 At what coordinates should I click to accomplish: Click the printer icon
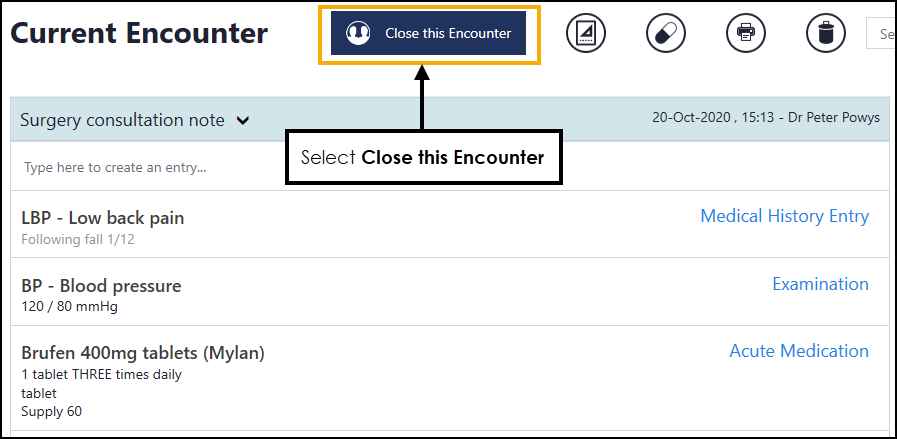click(746, 33)
